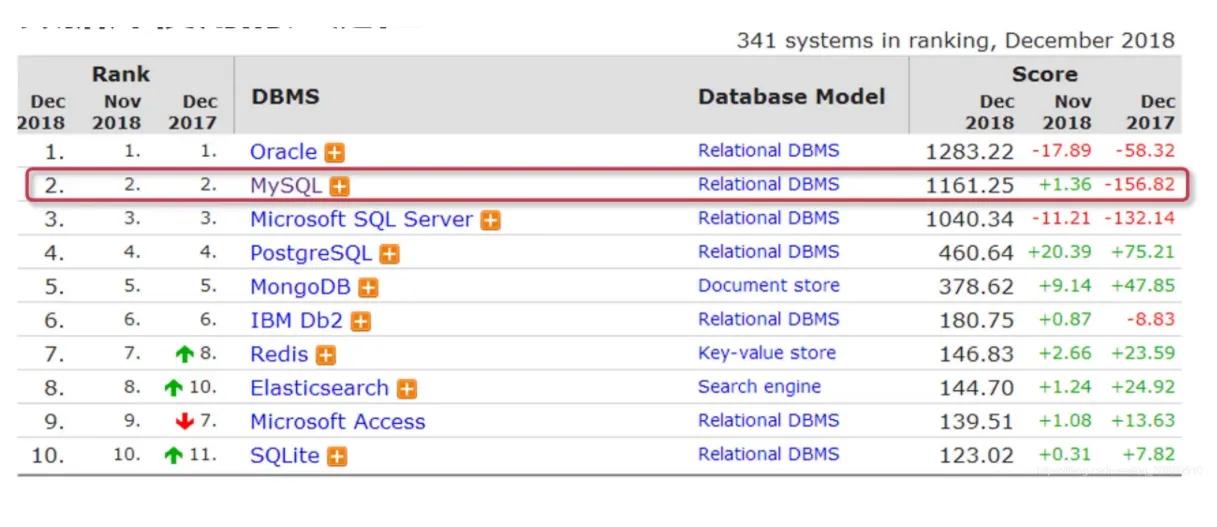Screen dimensions: 1217x527
Task: Click the red down arrow for Microsoft Access
Action: 183,422
